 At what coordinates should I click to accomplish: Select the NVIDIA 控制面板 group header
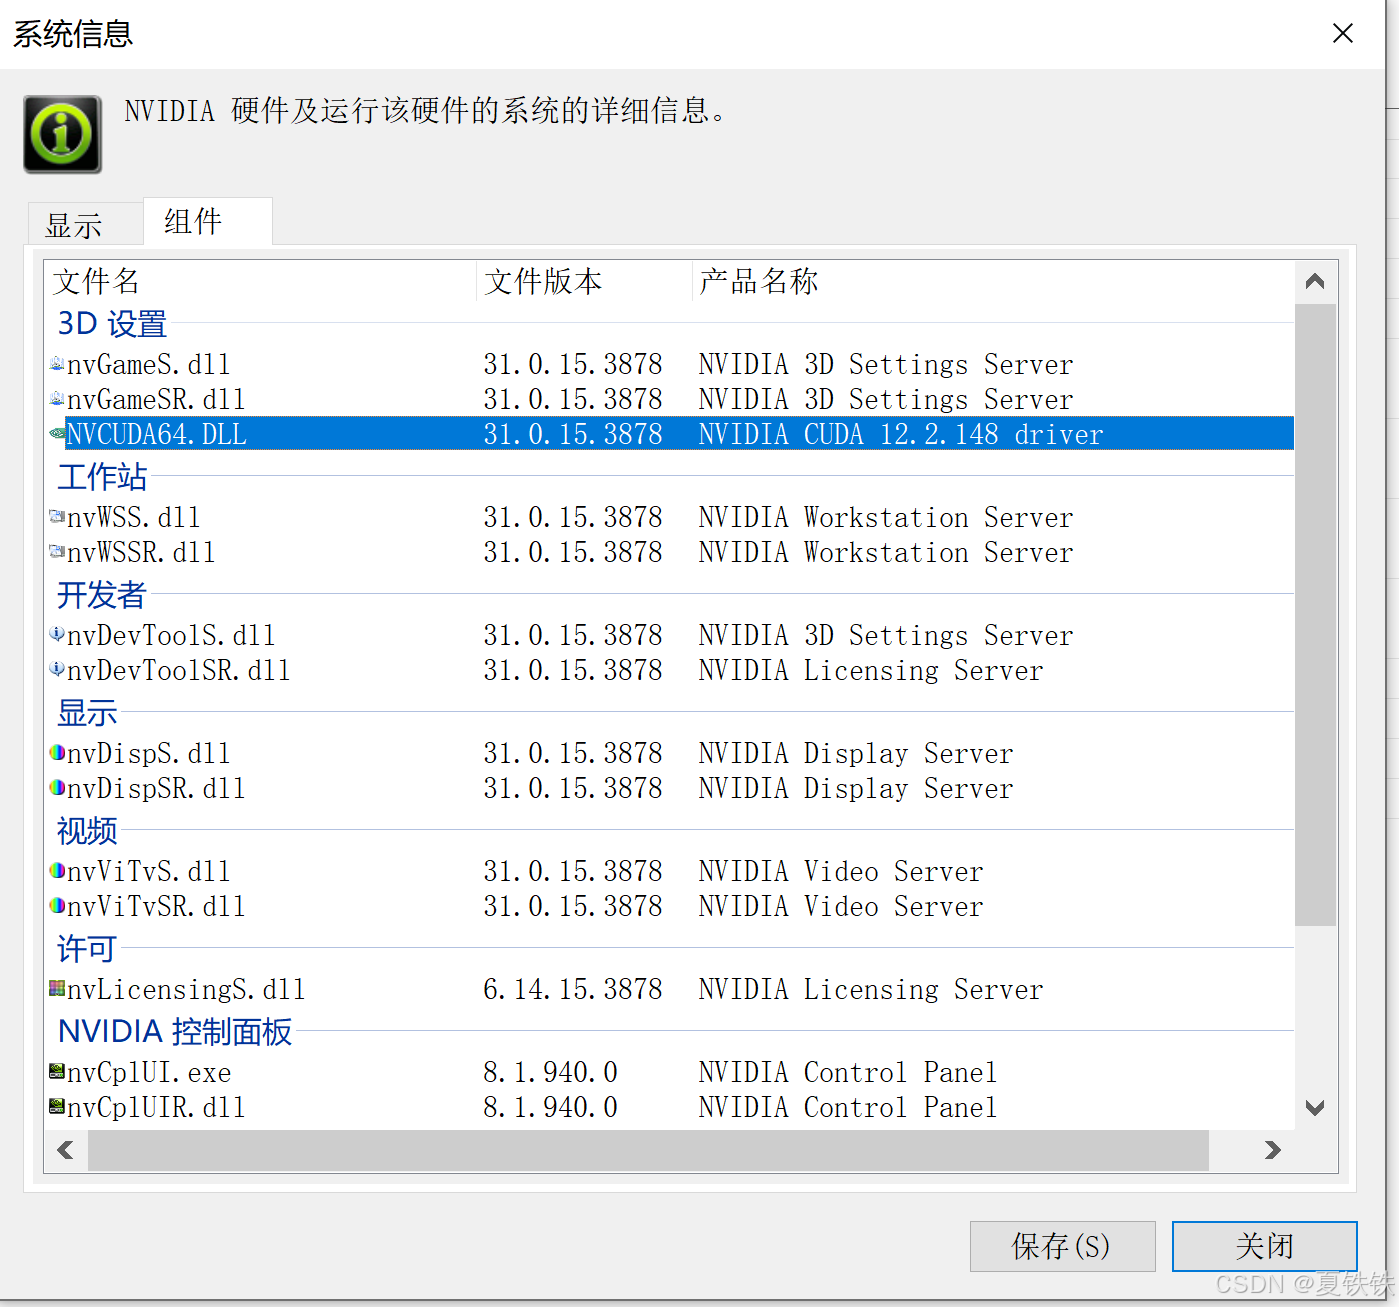[175, 1031]
